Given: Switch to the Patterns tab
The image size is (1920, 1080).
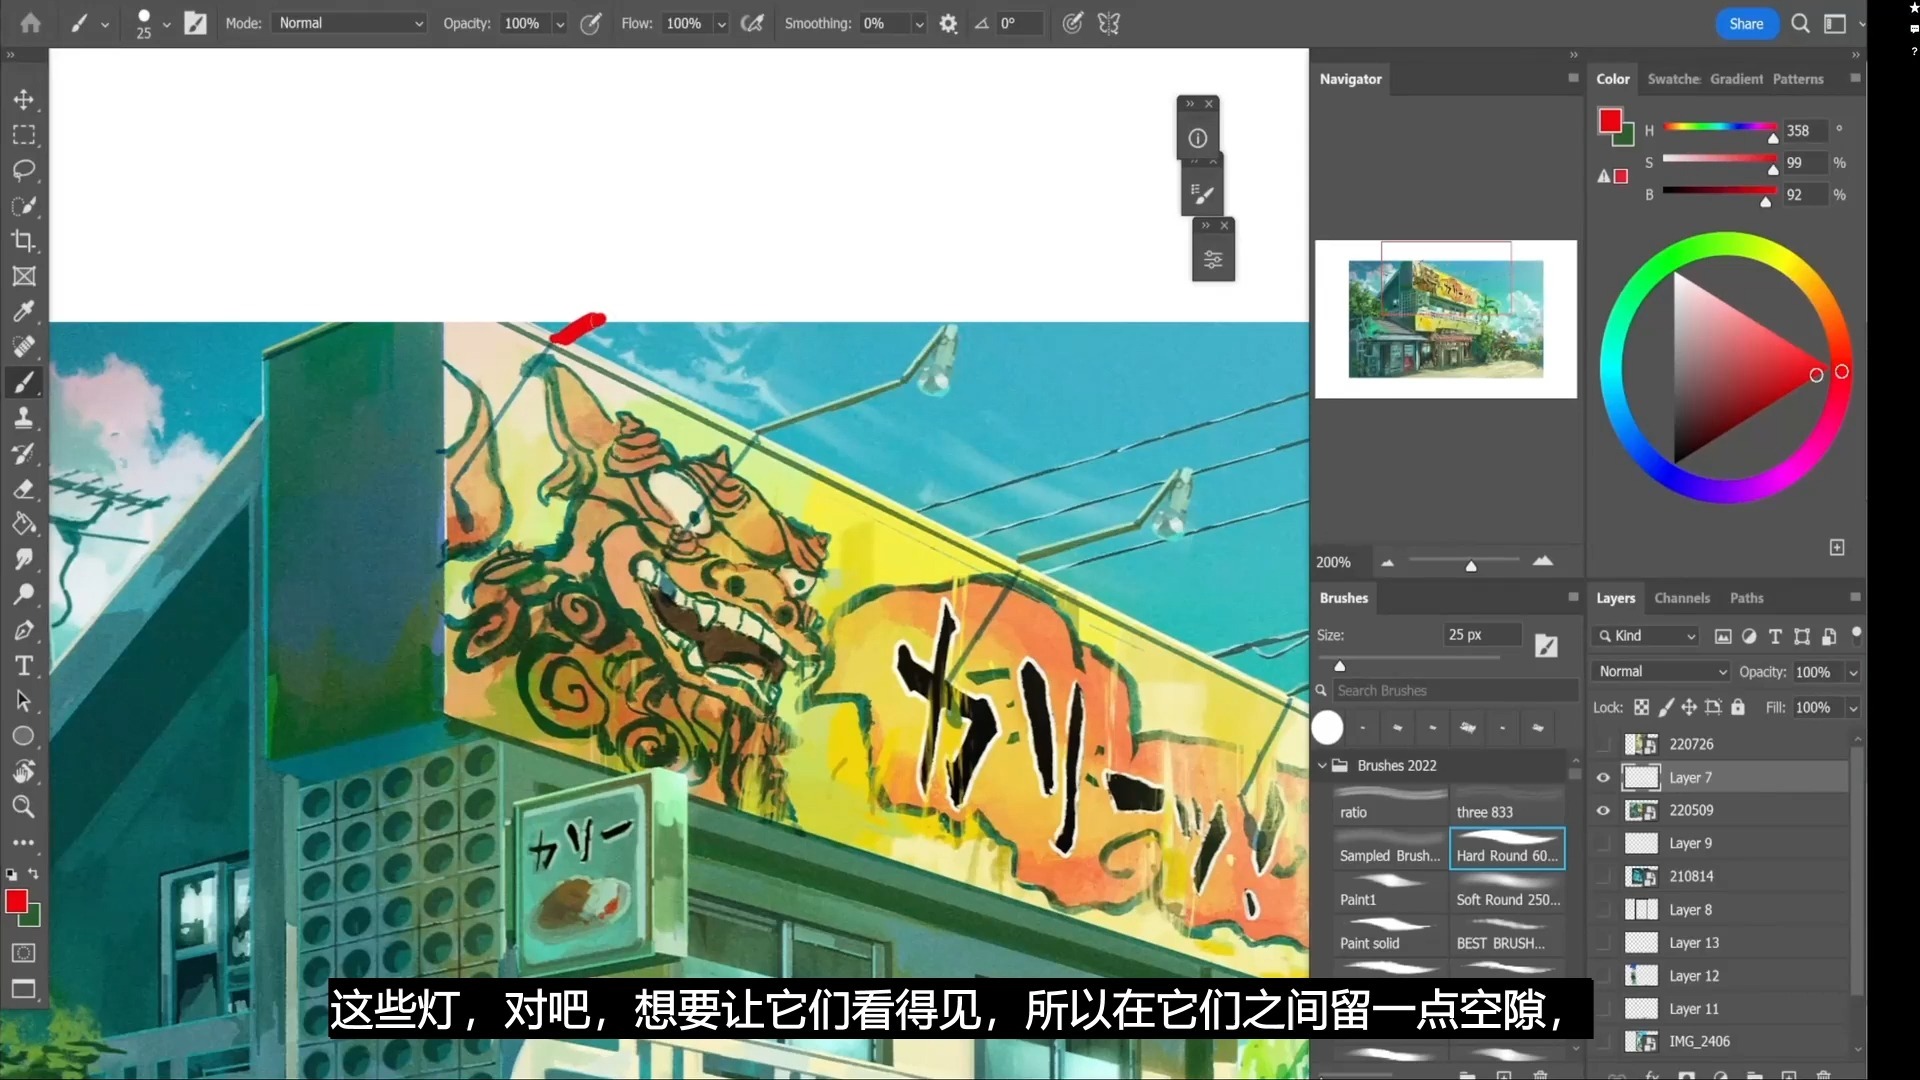Looking at the screenshot, I should [x=1798, y=79].
